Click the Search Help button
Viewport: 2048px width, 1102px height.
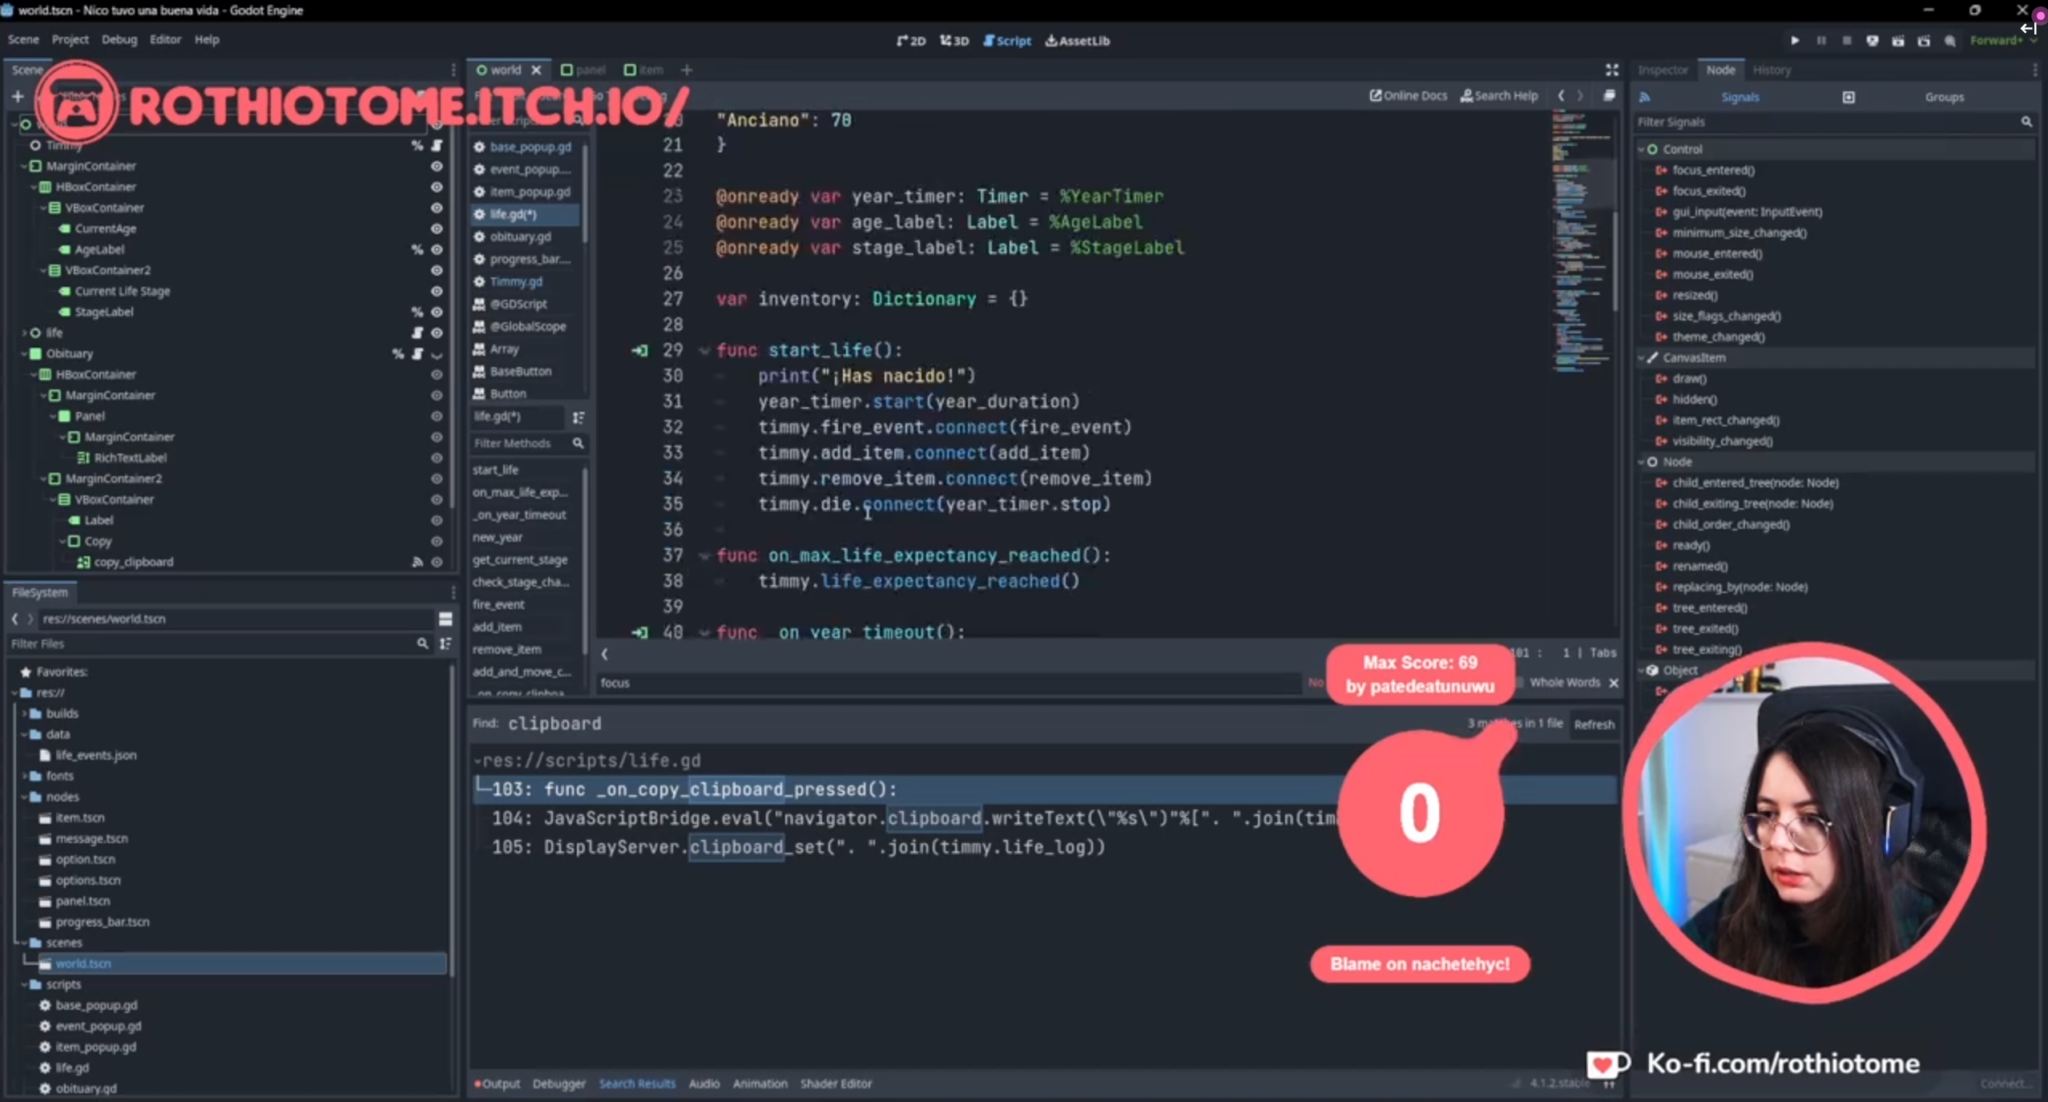pyautogui.click(x=1499, y=96)
